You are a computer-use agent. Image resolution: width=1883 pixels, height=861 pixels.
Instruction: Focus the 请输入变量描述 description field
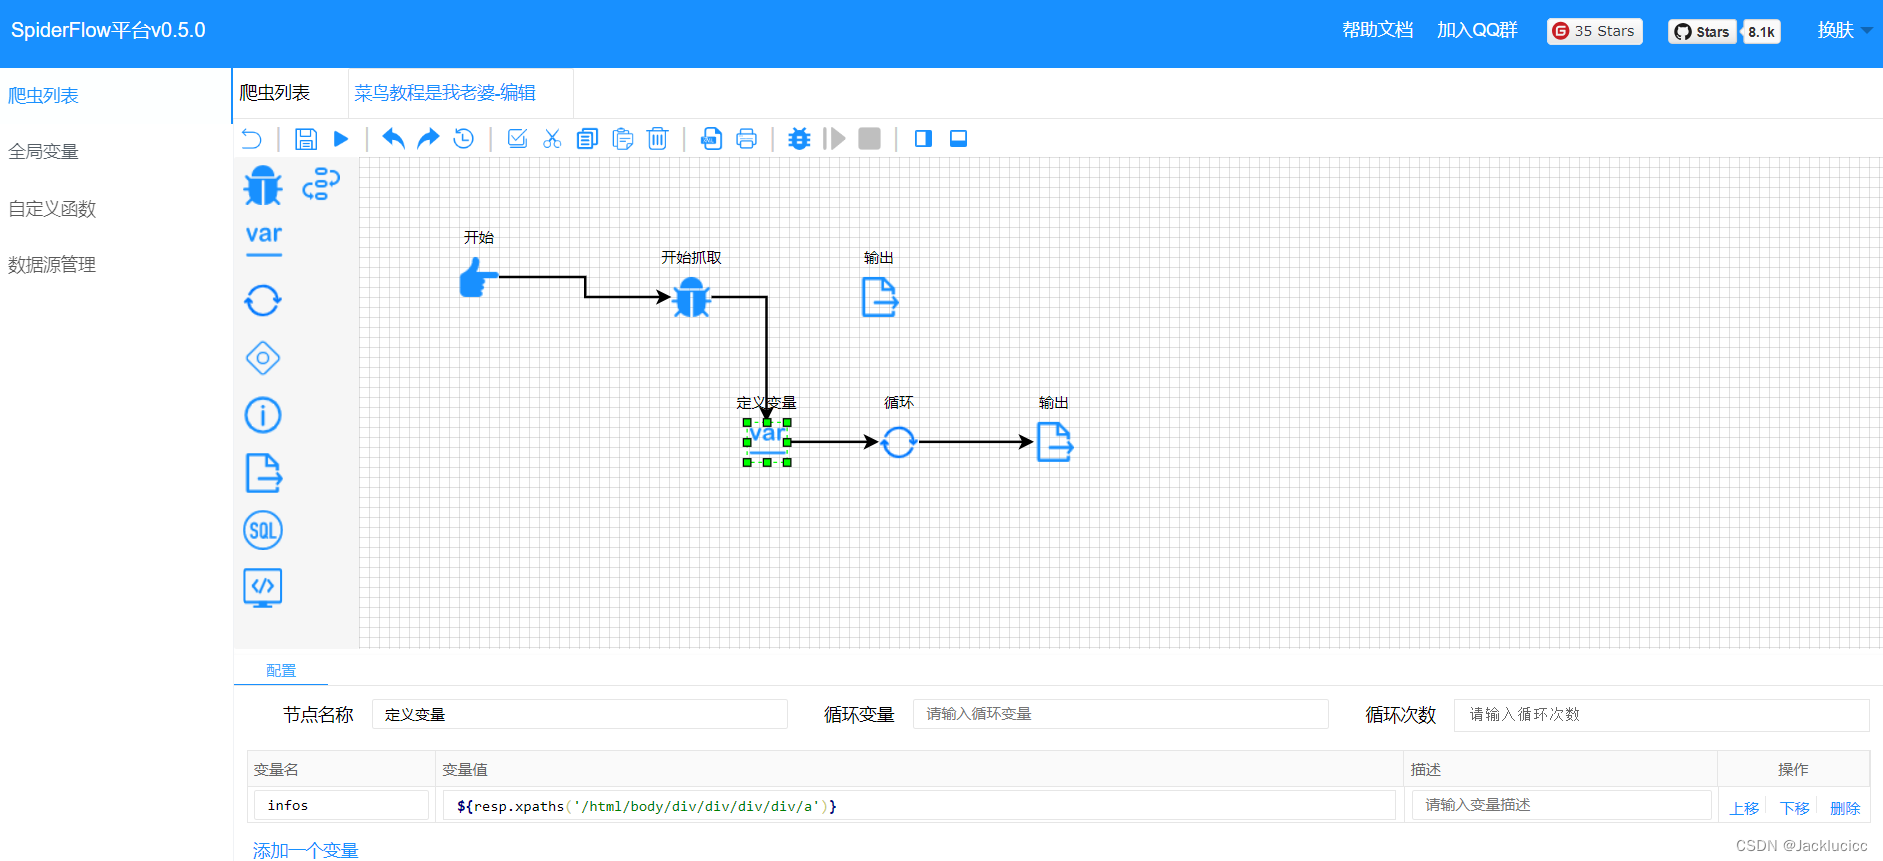(1561, 805)
